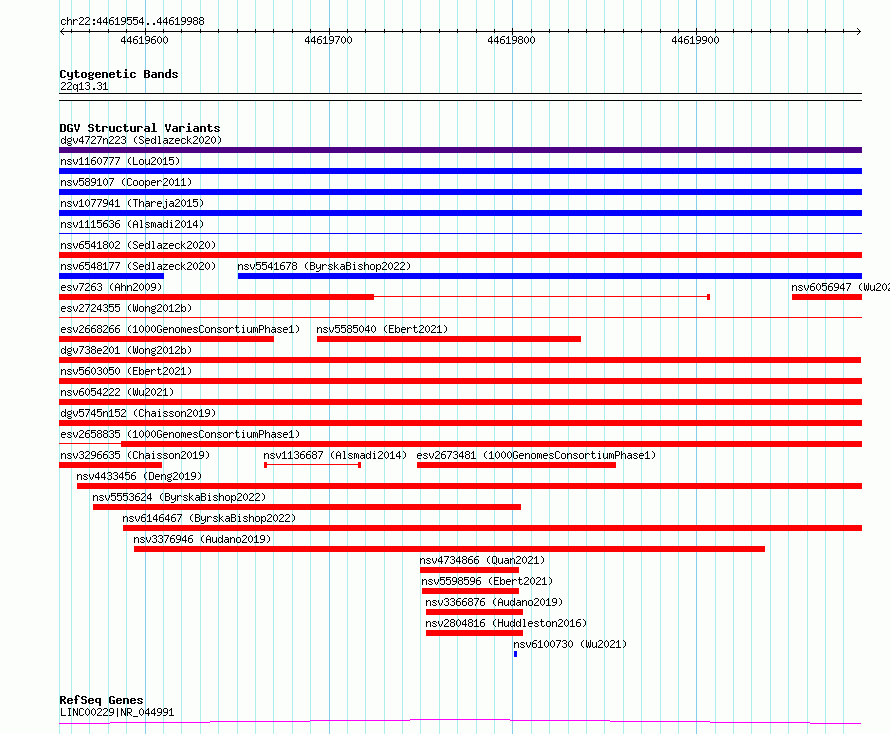Viewport: 890px width, 734px height.
Task: Click the 44619600 ruler coordinate
Action: pos(144,40)
